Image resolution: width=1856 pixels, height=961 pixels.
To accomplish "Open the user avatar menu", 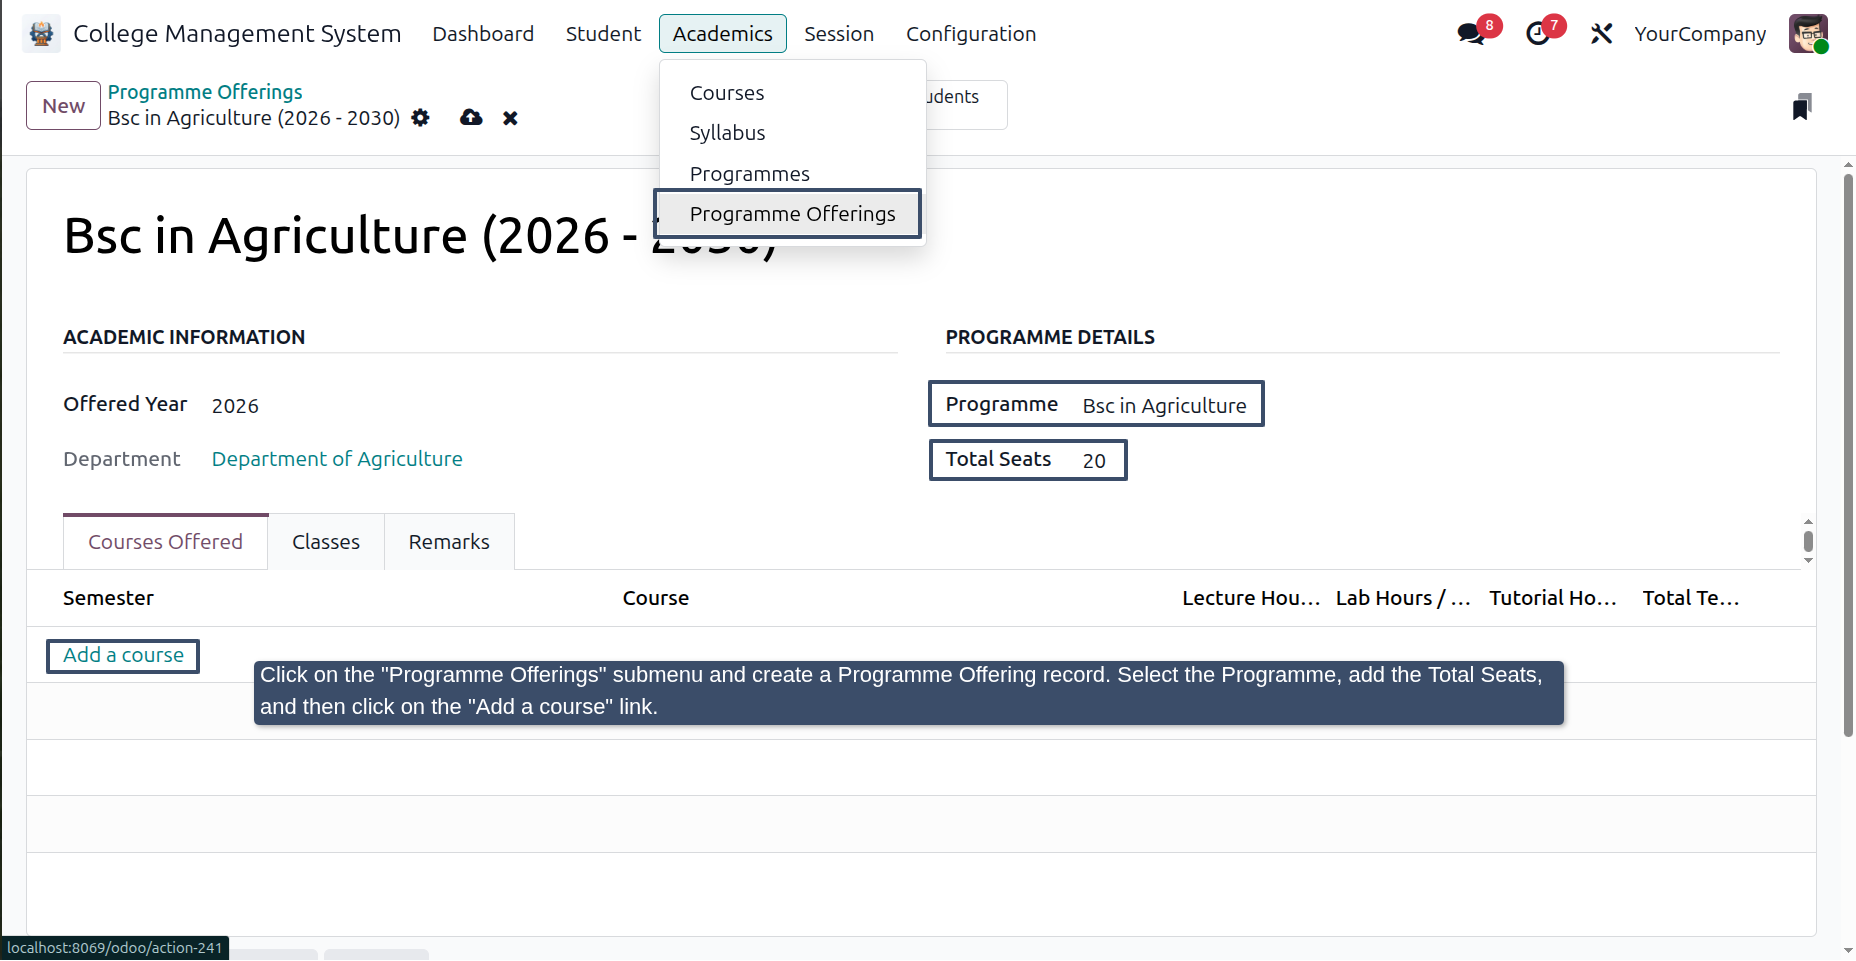I will click(1808, 34).
